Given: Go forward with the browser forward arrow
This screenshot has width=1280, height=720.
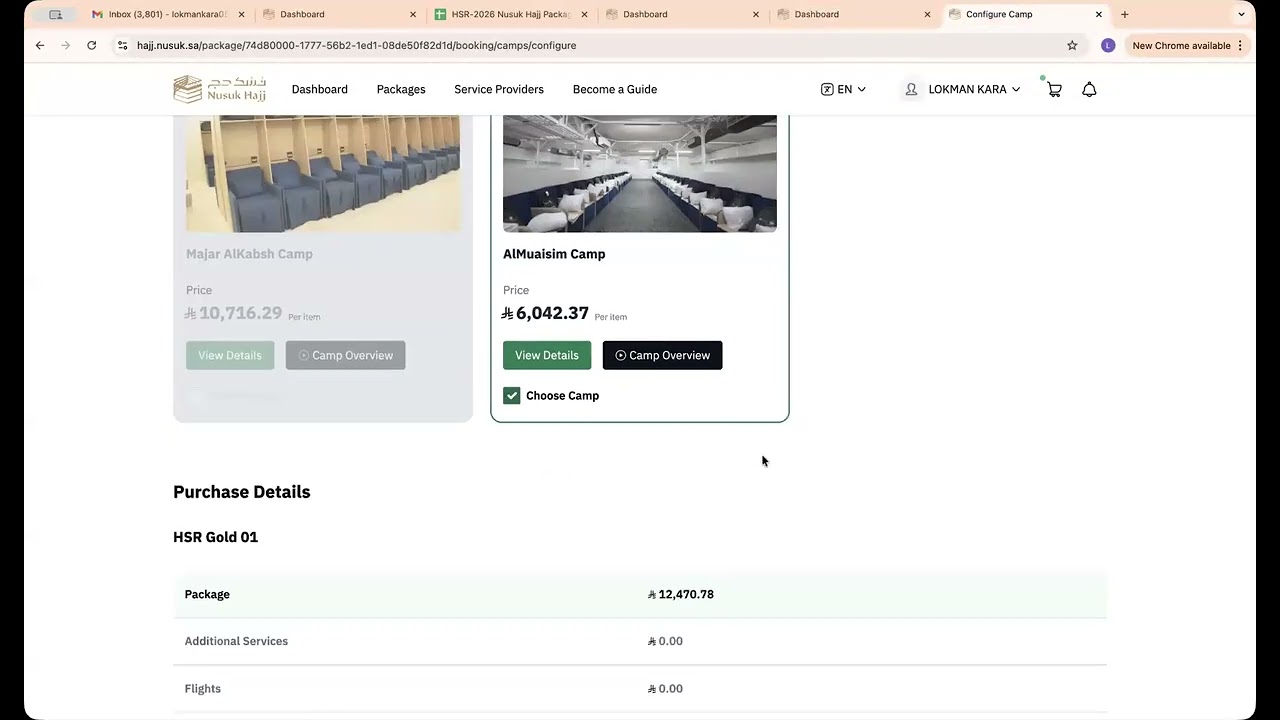Looking at the screenshot, I should pos(66,45).
